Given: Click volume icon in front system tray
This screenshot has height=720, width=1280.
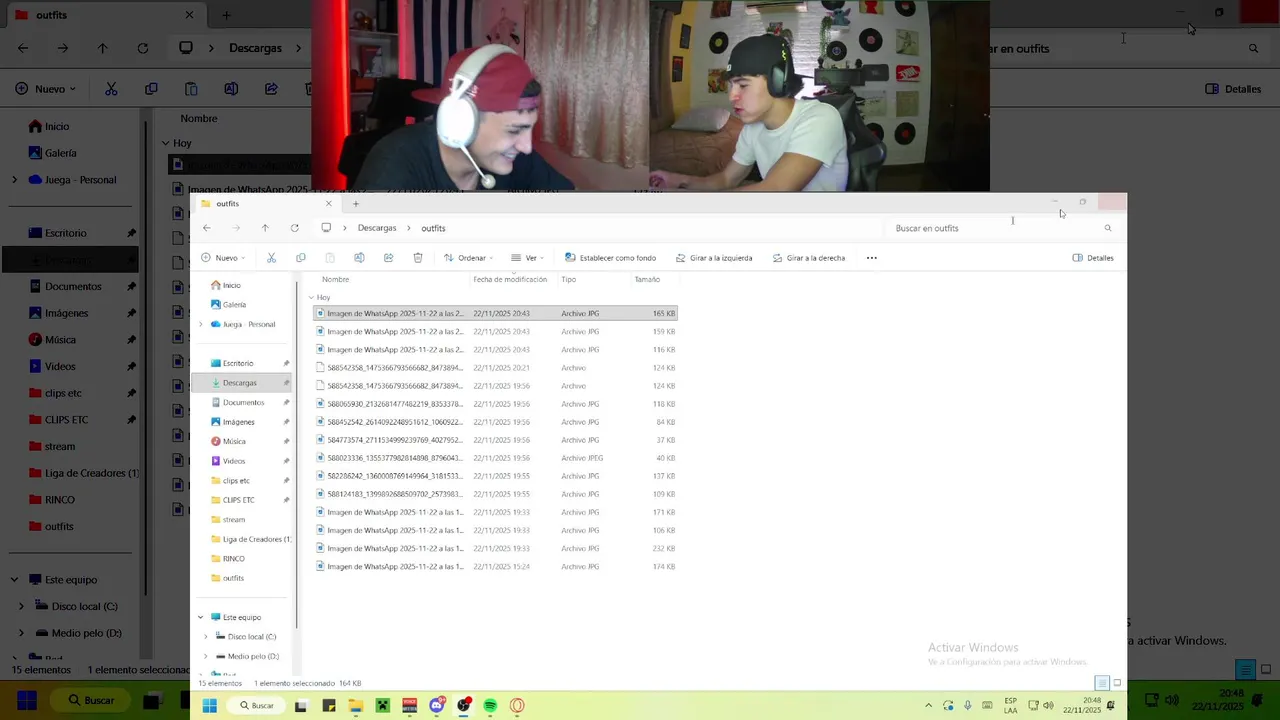Looking at the screenshot, I should pyautogui.click(x=1048, y=706).
